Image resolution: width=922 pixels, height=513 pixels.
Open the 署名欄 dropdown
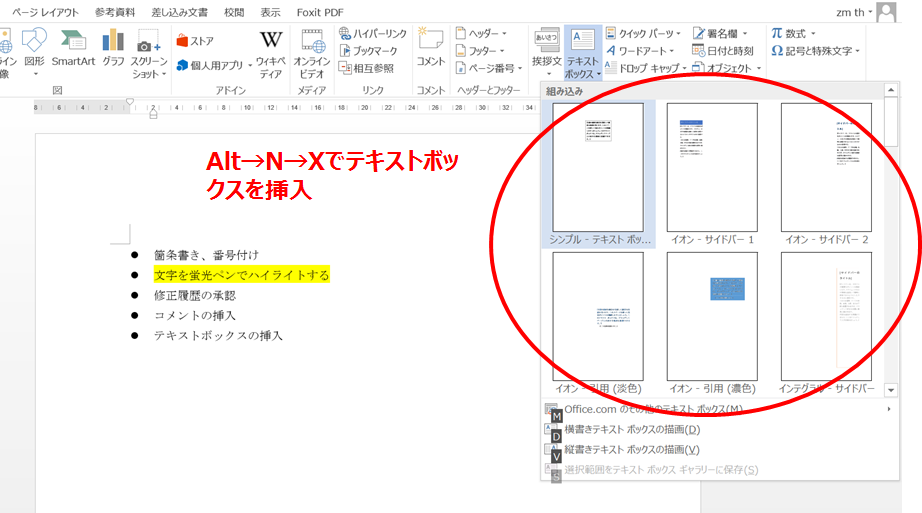click(720, 34)
